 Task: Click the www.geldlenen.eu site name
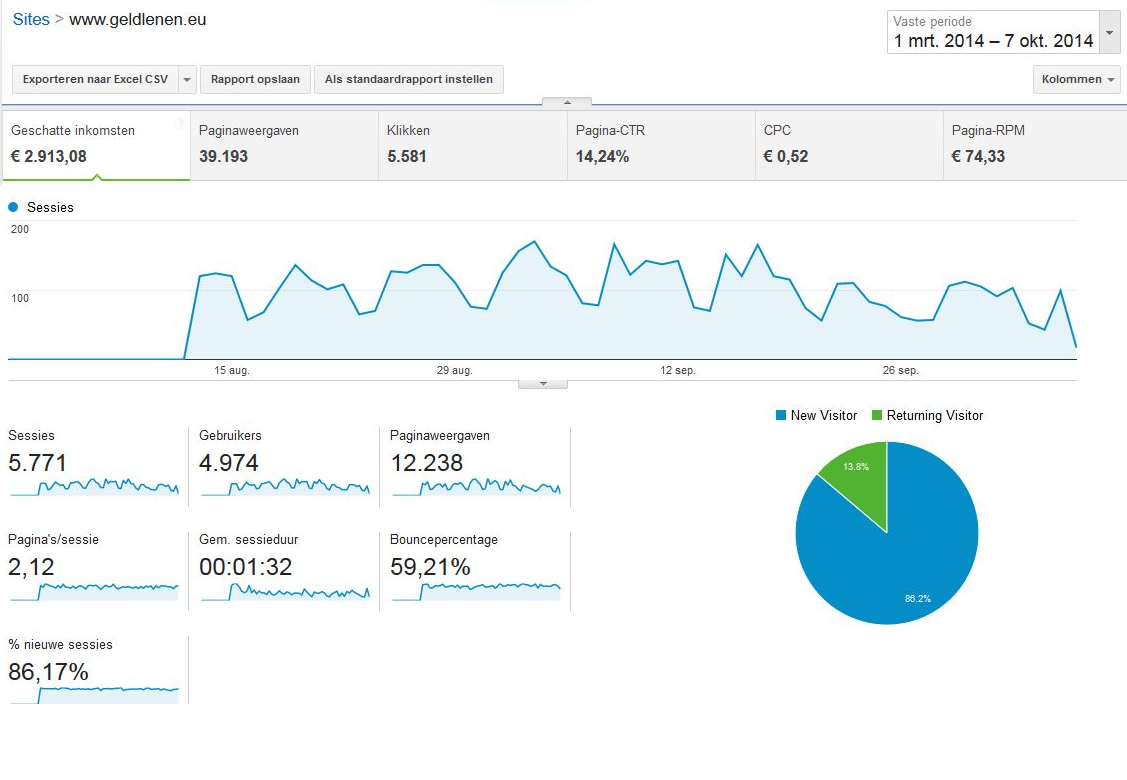[137, 19]
